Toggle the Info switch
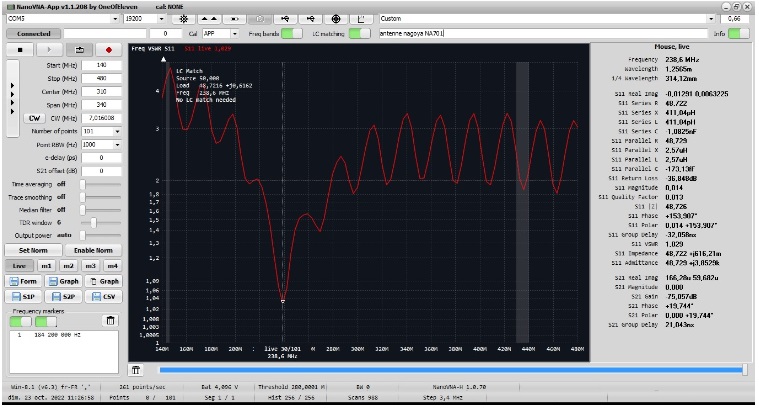This screenshot has height=409, width=759. click(738, 34)
